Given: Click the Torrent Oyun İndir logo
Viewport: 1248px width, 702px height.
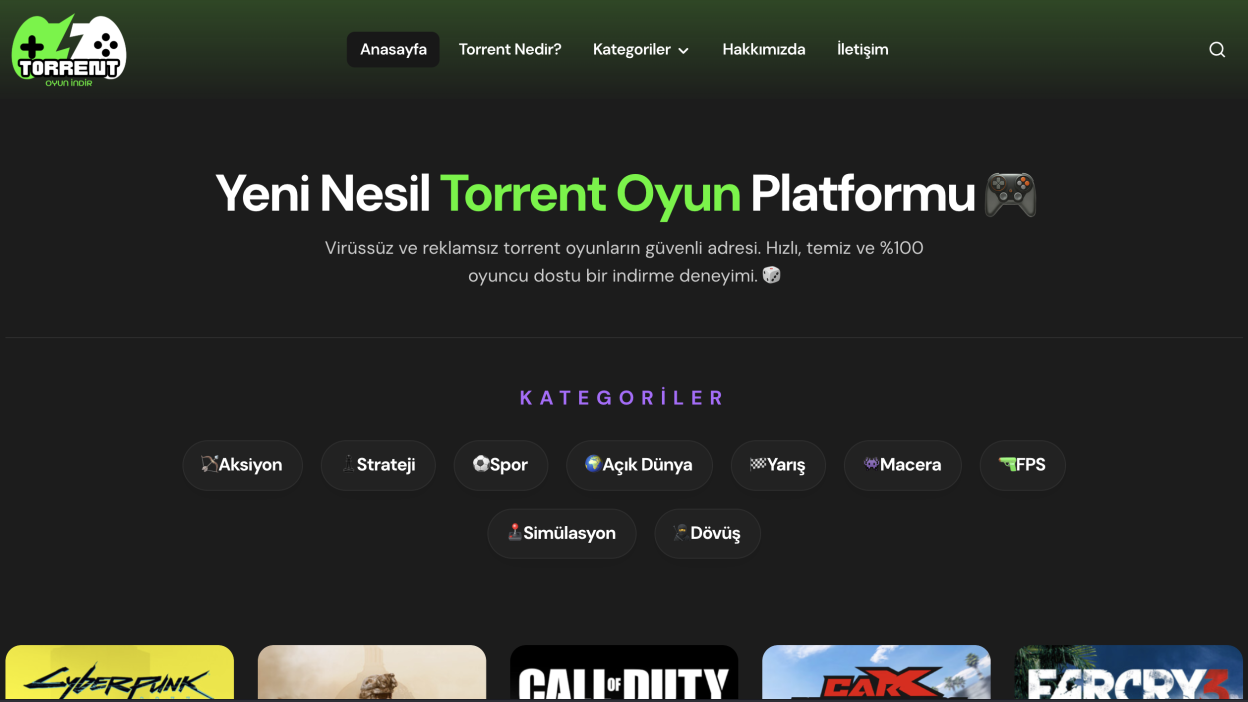Looking at the screenshot, I should point(69,50).
